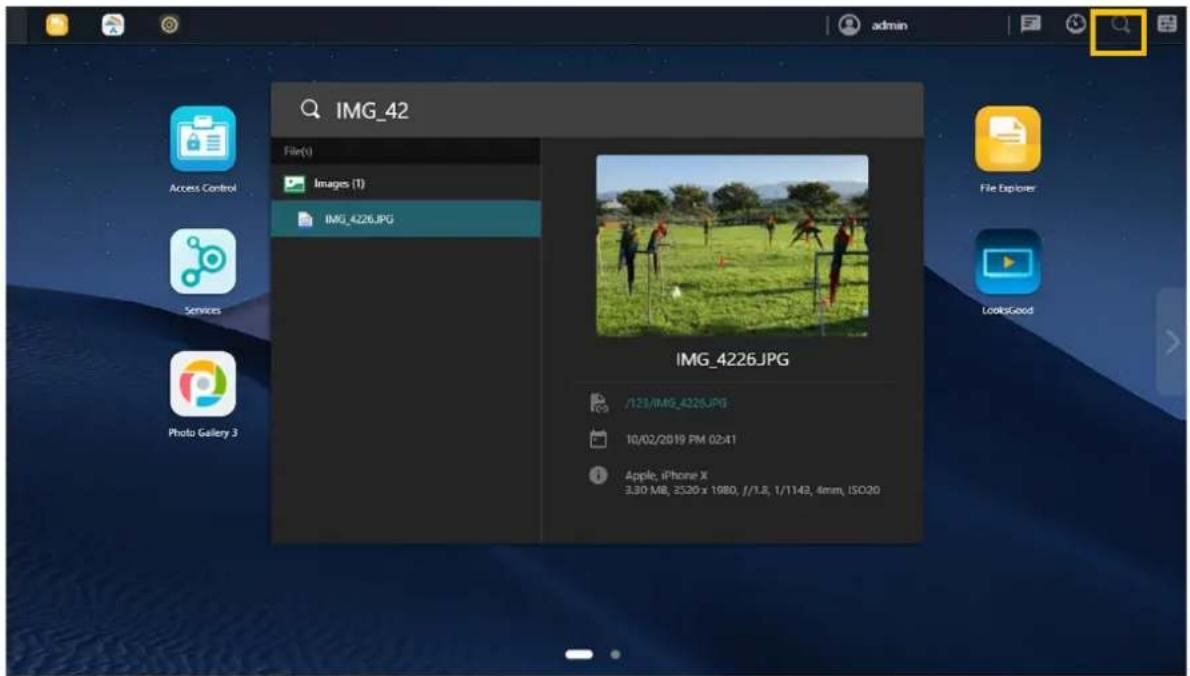
Task: Open the widget grid icon in top-right corner
Action: click(x=1166, y=26)
